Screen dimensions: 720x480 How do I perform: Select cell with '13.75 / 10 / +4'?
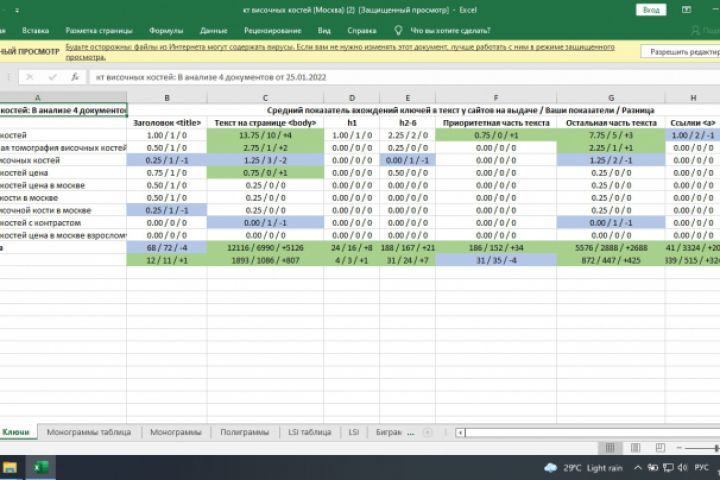265,135
